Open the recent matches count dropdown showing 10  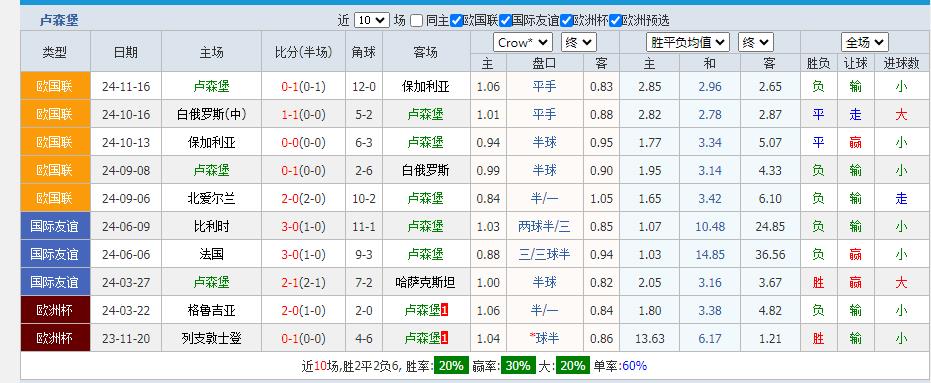[x=372, y=20]
